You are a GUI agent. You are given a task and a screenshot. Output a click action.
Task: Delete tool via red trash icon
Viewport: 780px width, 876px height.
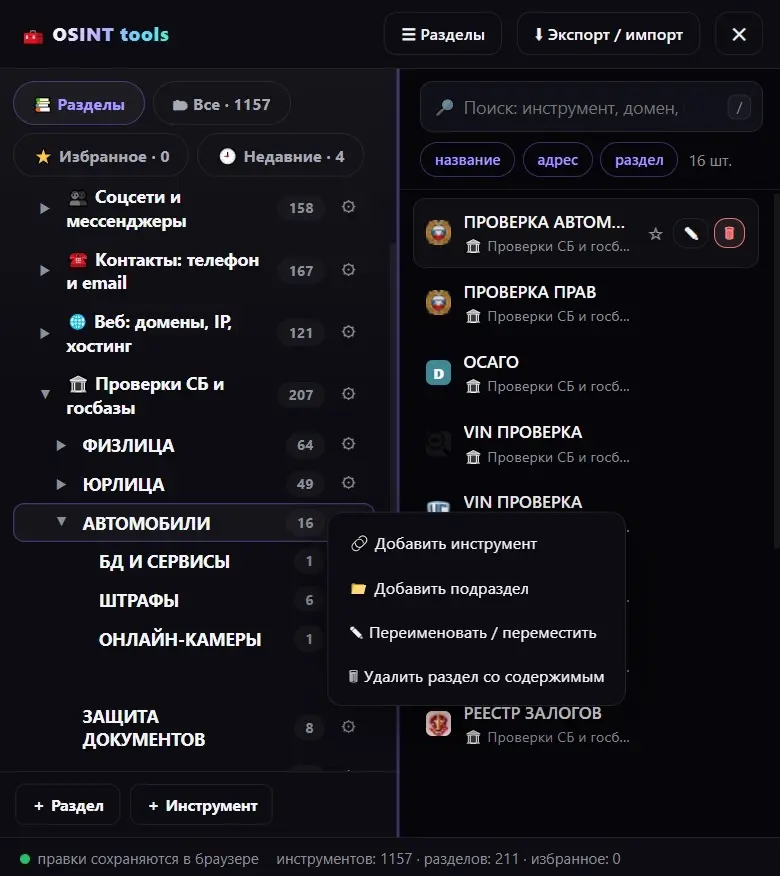729,234
